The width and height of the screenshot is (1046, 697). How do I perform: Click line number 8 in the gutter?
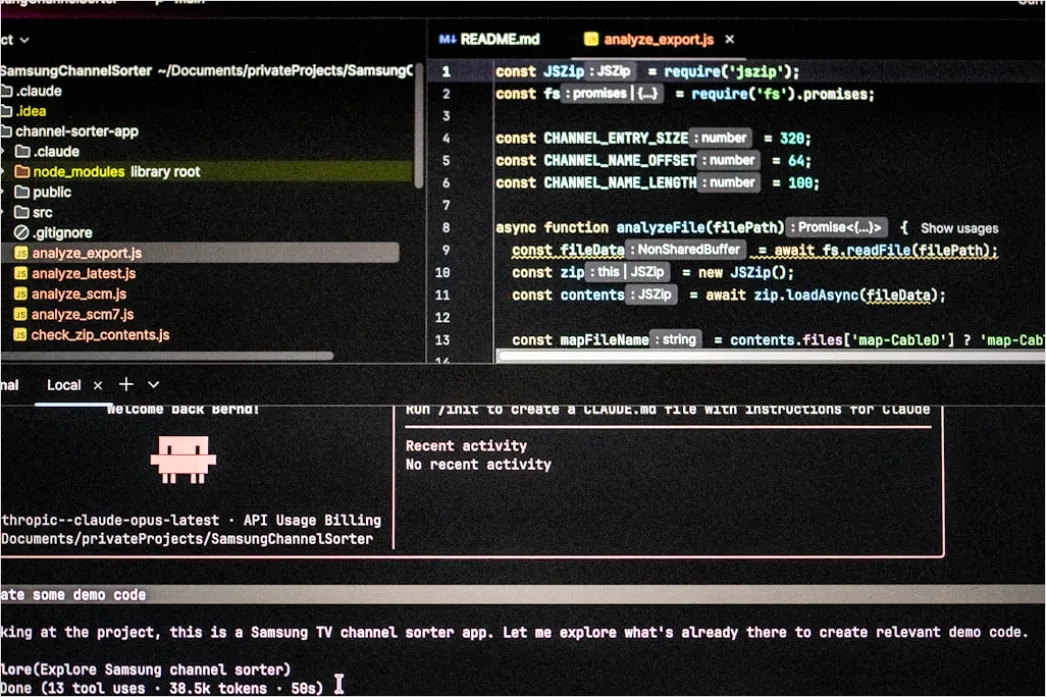[x=446, y=227]
